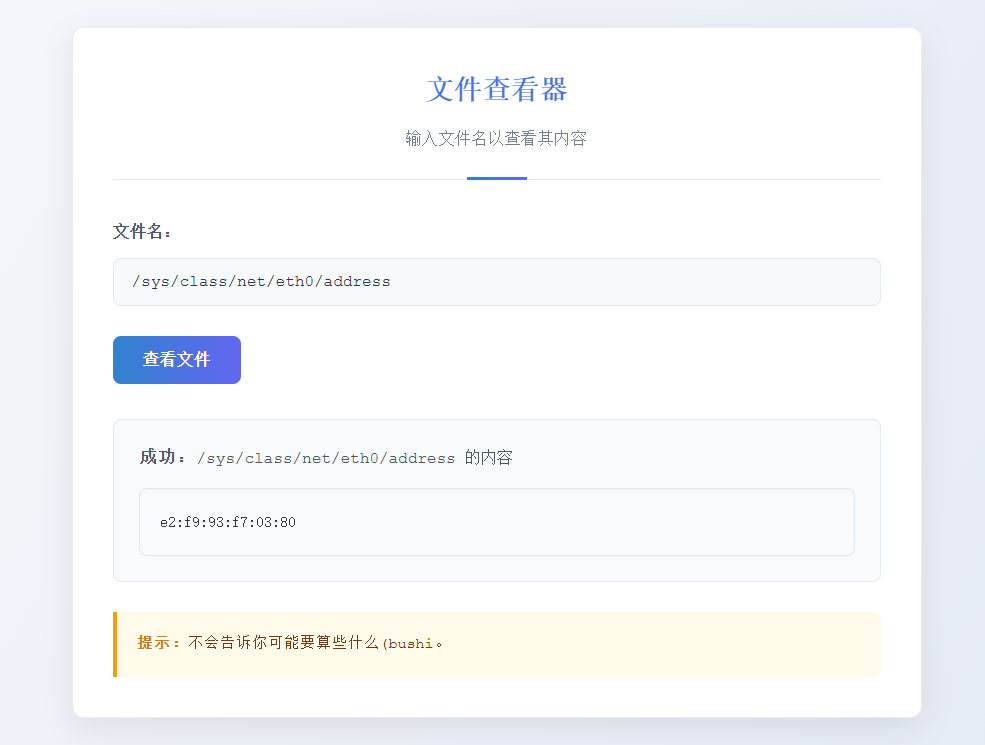Click empty right area of yellow hint box

pos(700,644)
